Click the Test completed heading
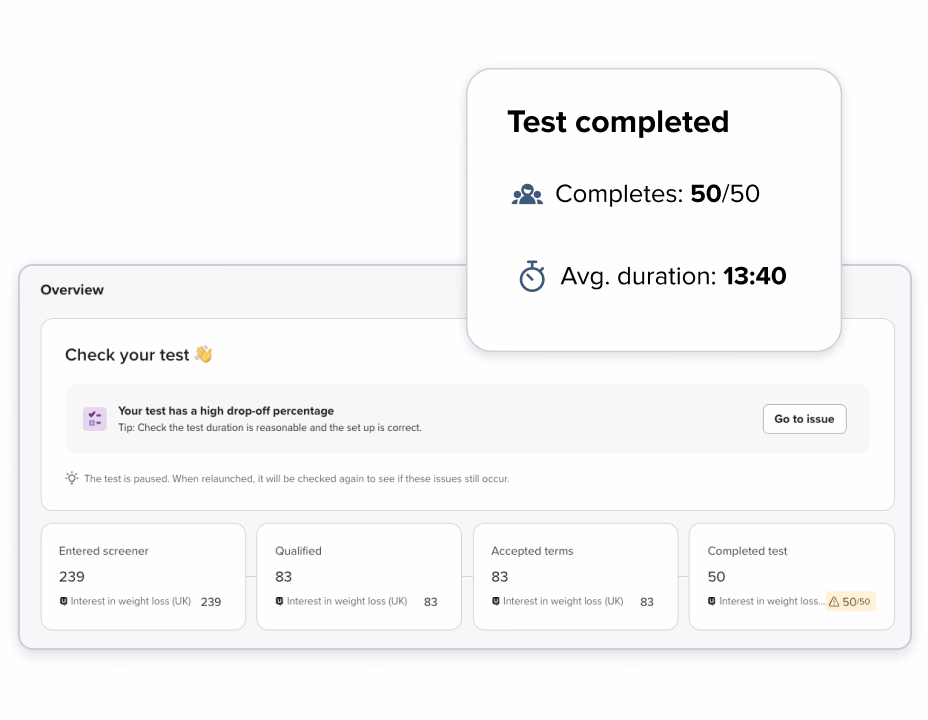 coord(618,122)
